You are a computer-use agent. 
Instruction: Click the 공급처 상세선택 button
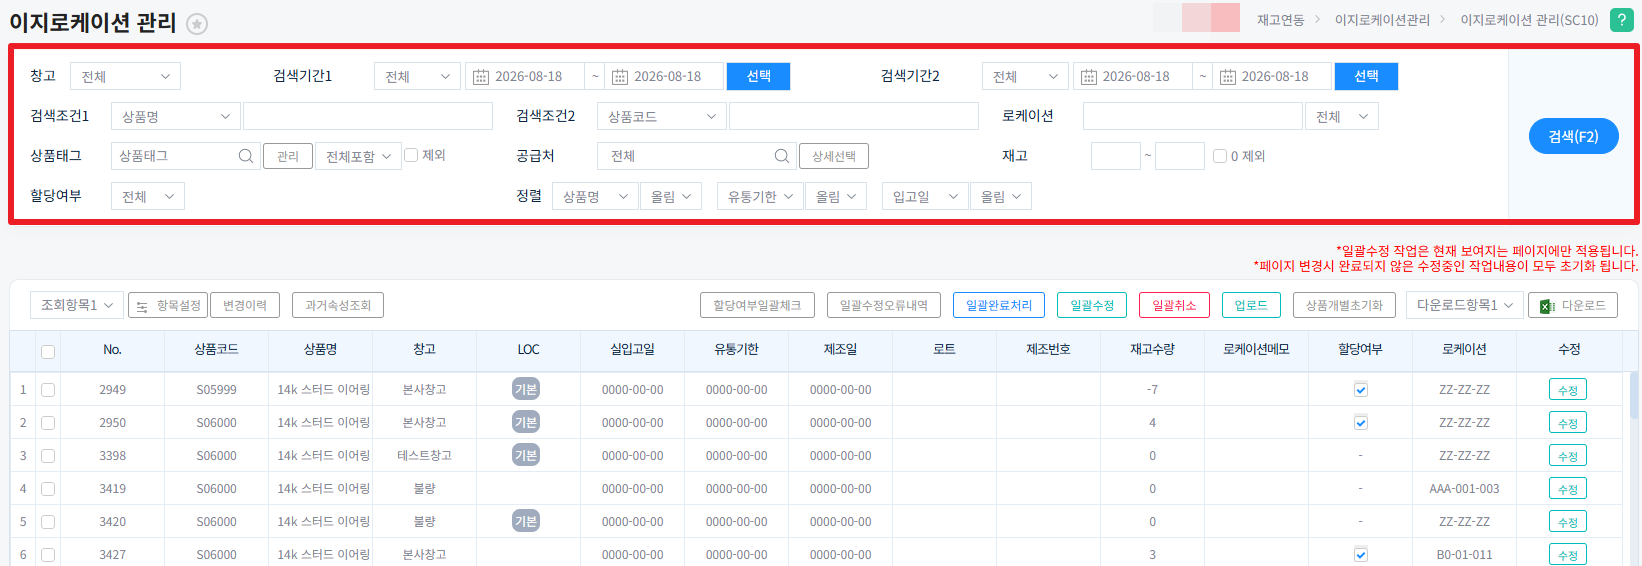pos(834,156)
